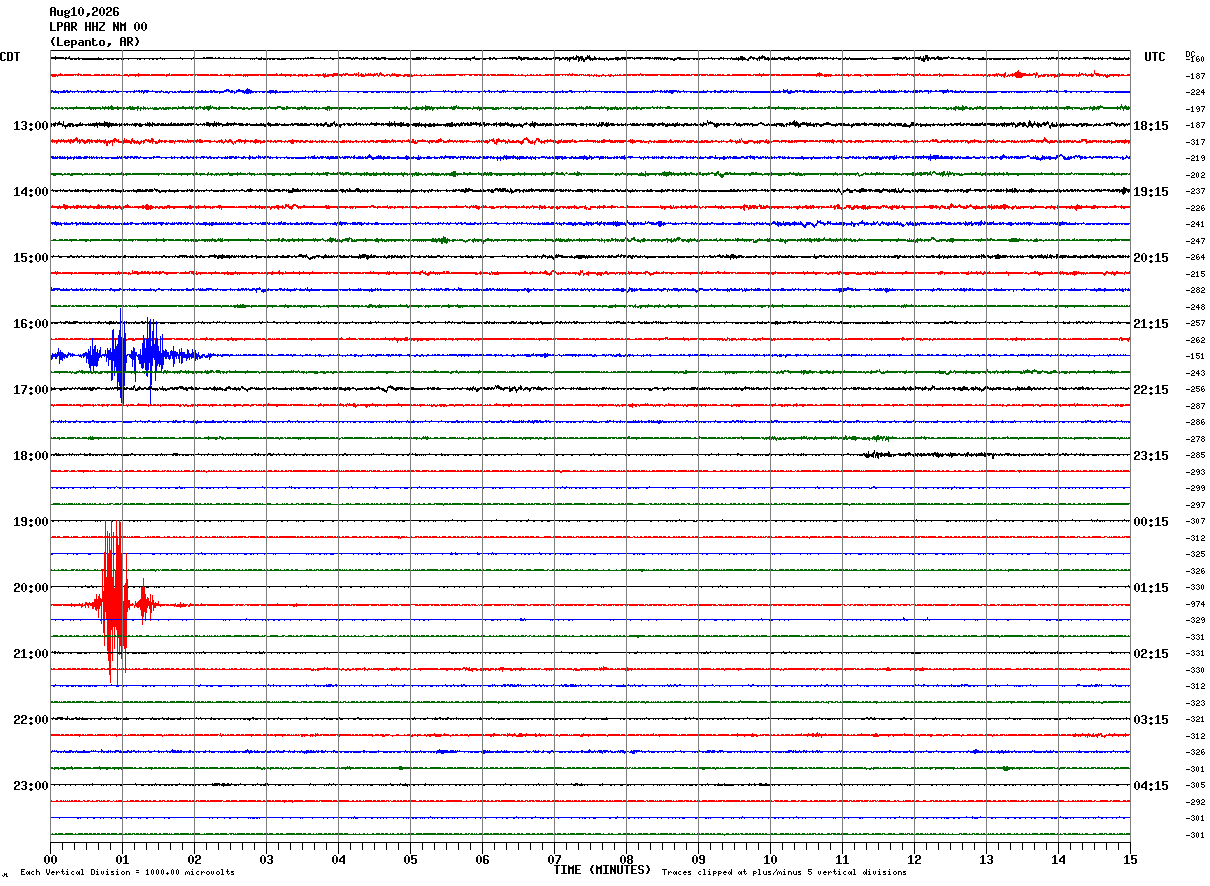Click the TIME (MINUTES) axis title

coord(602,870)
